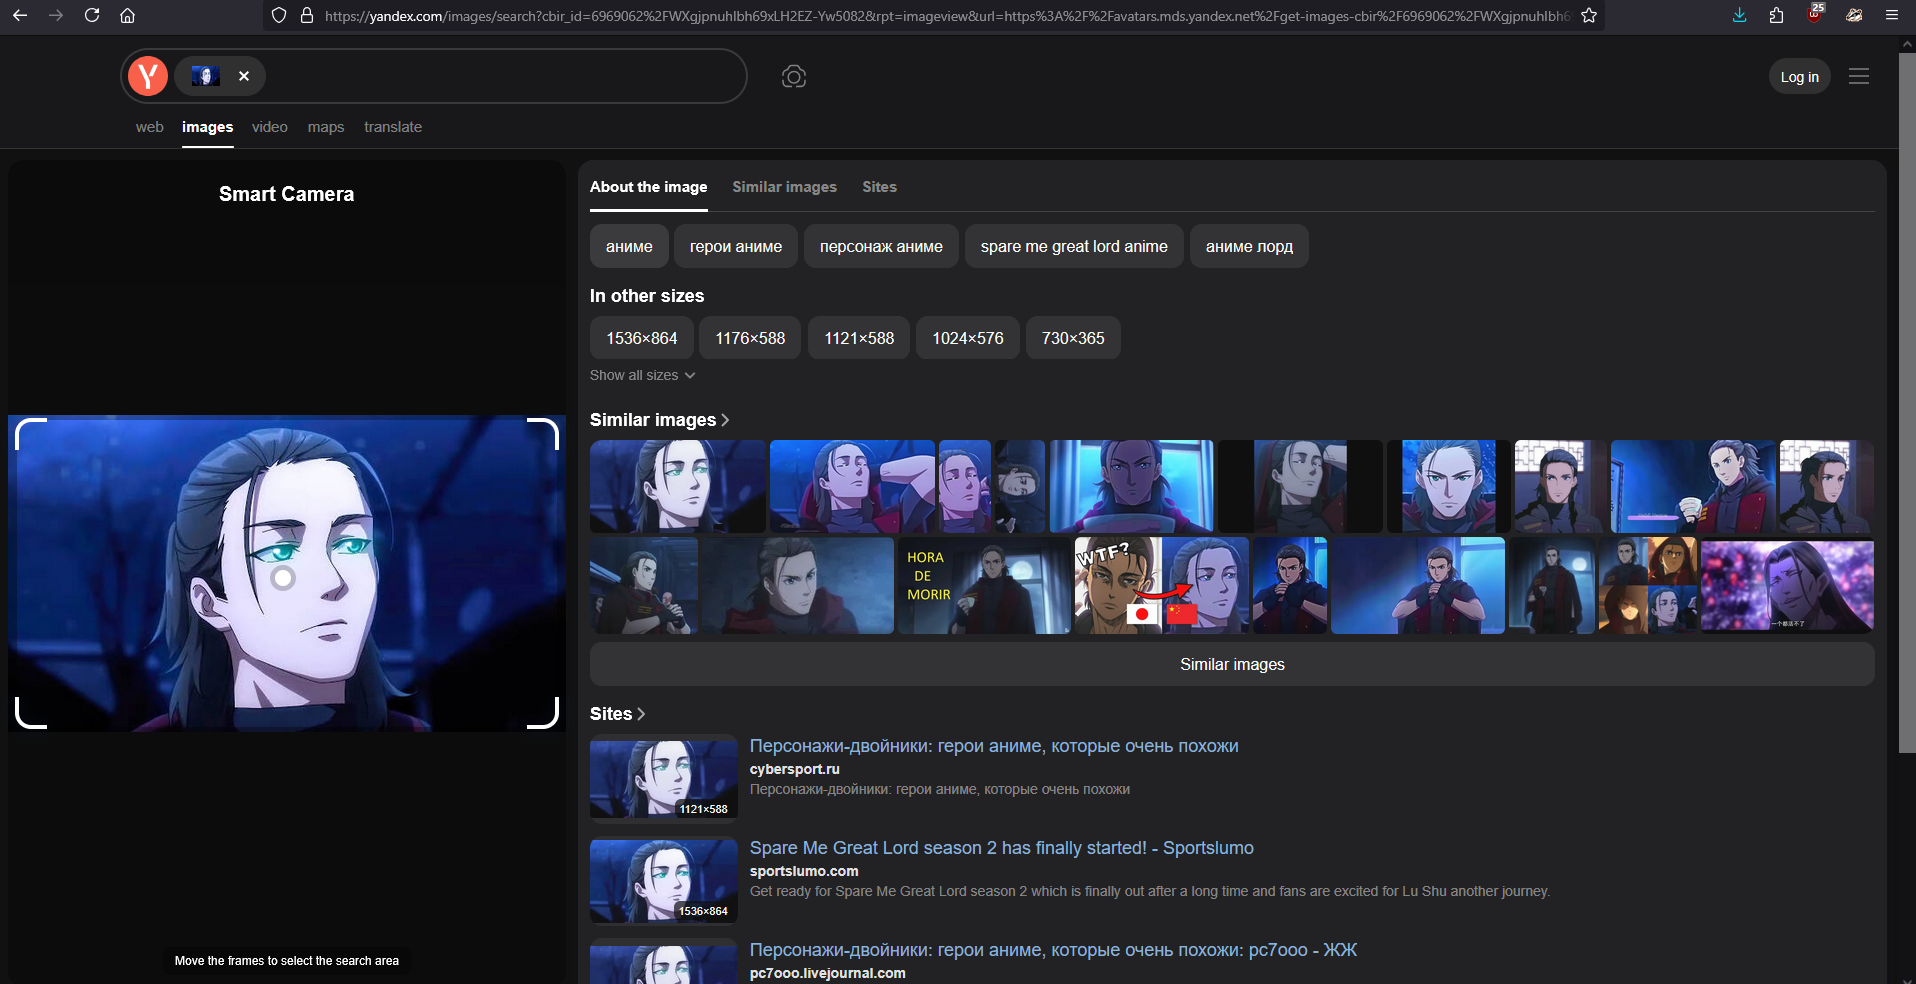Click the Log in button
This screenshot has width=1916, height=984.
tap(1799, 77)
